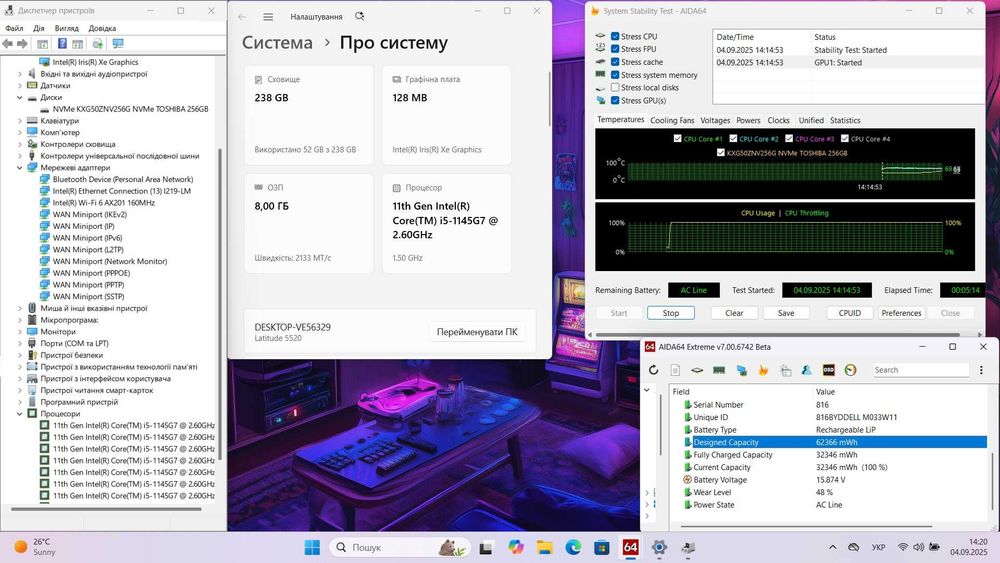This screenshot has height=563, width=1000.
Task: Click Перейменувати ПК button
Action: (477, 332)
